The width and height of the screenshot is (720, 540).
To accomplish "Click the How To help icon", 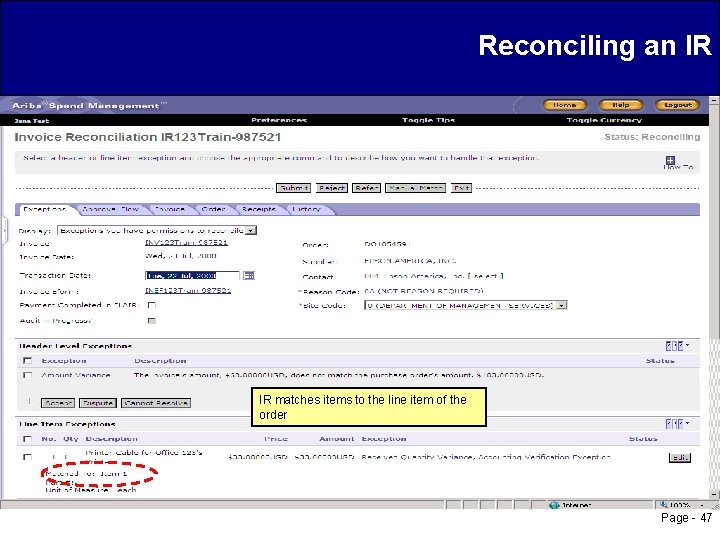I will pyautogui.click(x=670, y=160).
